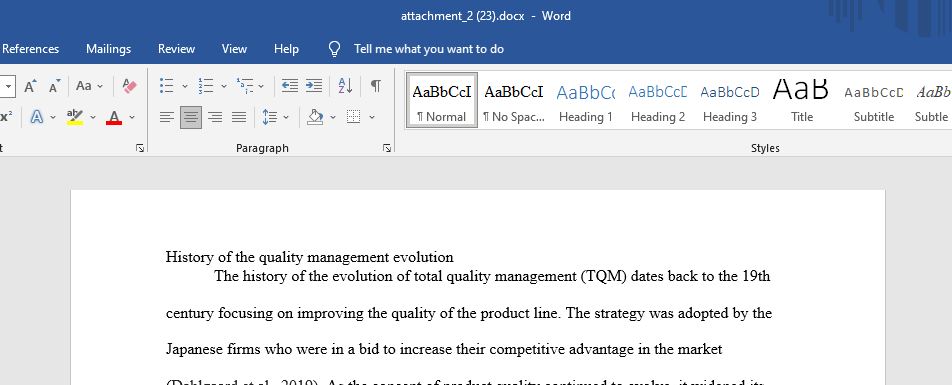Viewport: 952px width, 385px height.
Task: Apply the Normal style
Action: pyautogui.click(x=442, y=101)
